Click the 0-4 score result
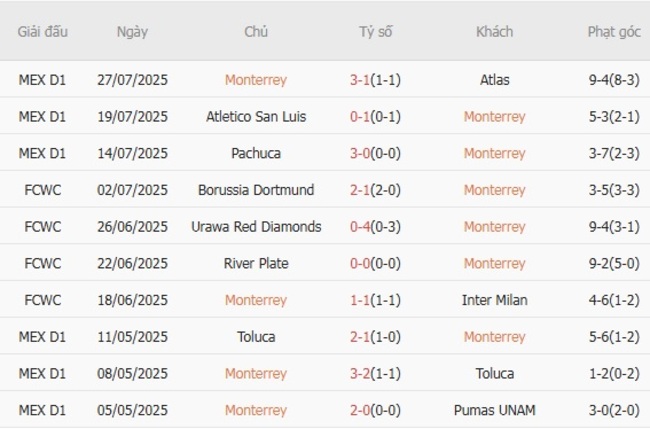Screen dimensions: 650x429 point(361,227)
